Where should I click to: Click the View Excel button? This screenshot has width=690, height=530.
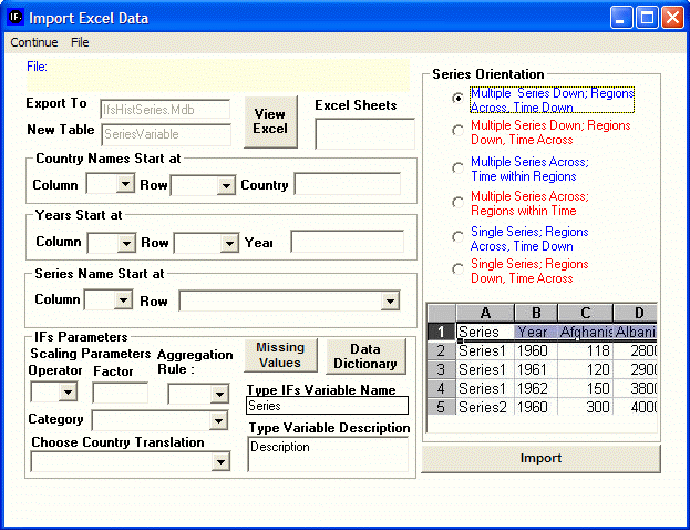click(x=270, y=122)
